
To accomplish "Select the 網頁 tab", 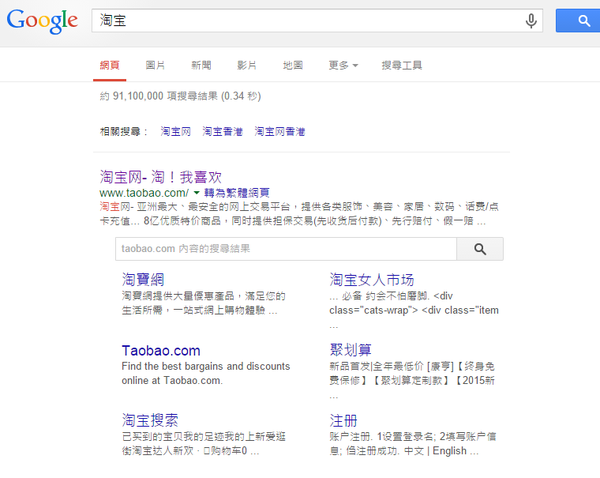I will point(109,65).
